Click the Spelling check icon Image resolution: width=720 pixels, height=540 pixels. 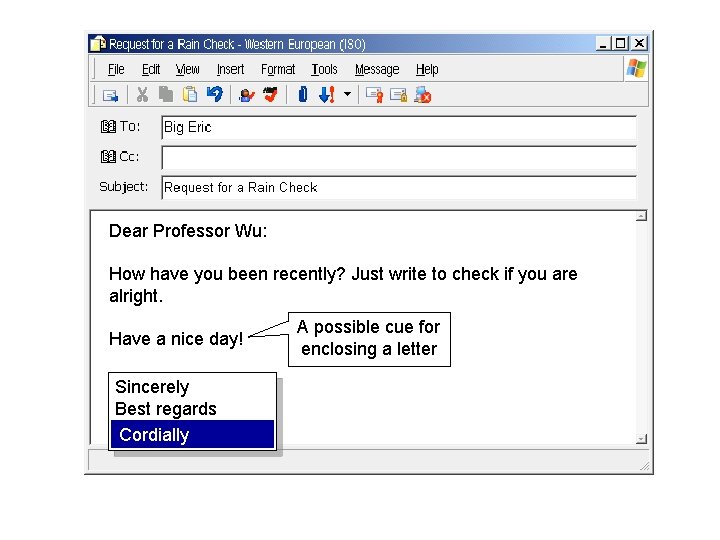(x=270, y=95)
